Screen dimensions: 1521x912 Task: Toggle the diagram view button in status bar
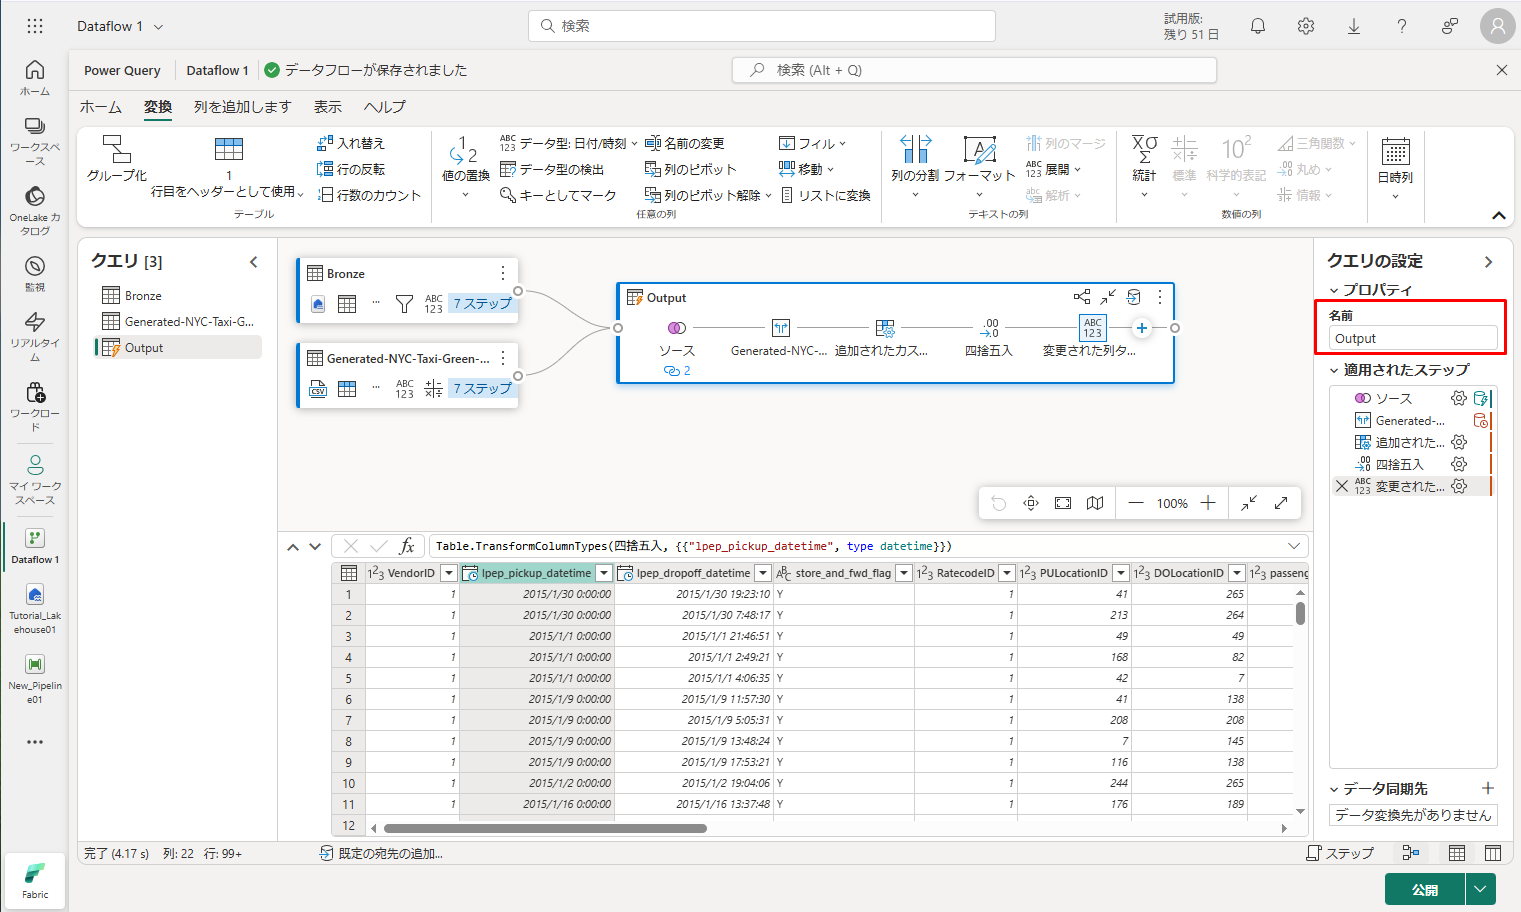pyautogui.click(x=1411, y=853)
